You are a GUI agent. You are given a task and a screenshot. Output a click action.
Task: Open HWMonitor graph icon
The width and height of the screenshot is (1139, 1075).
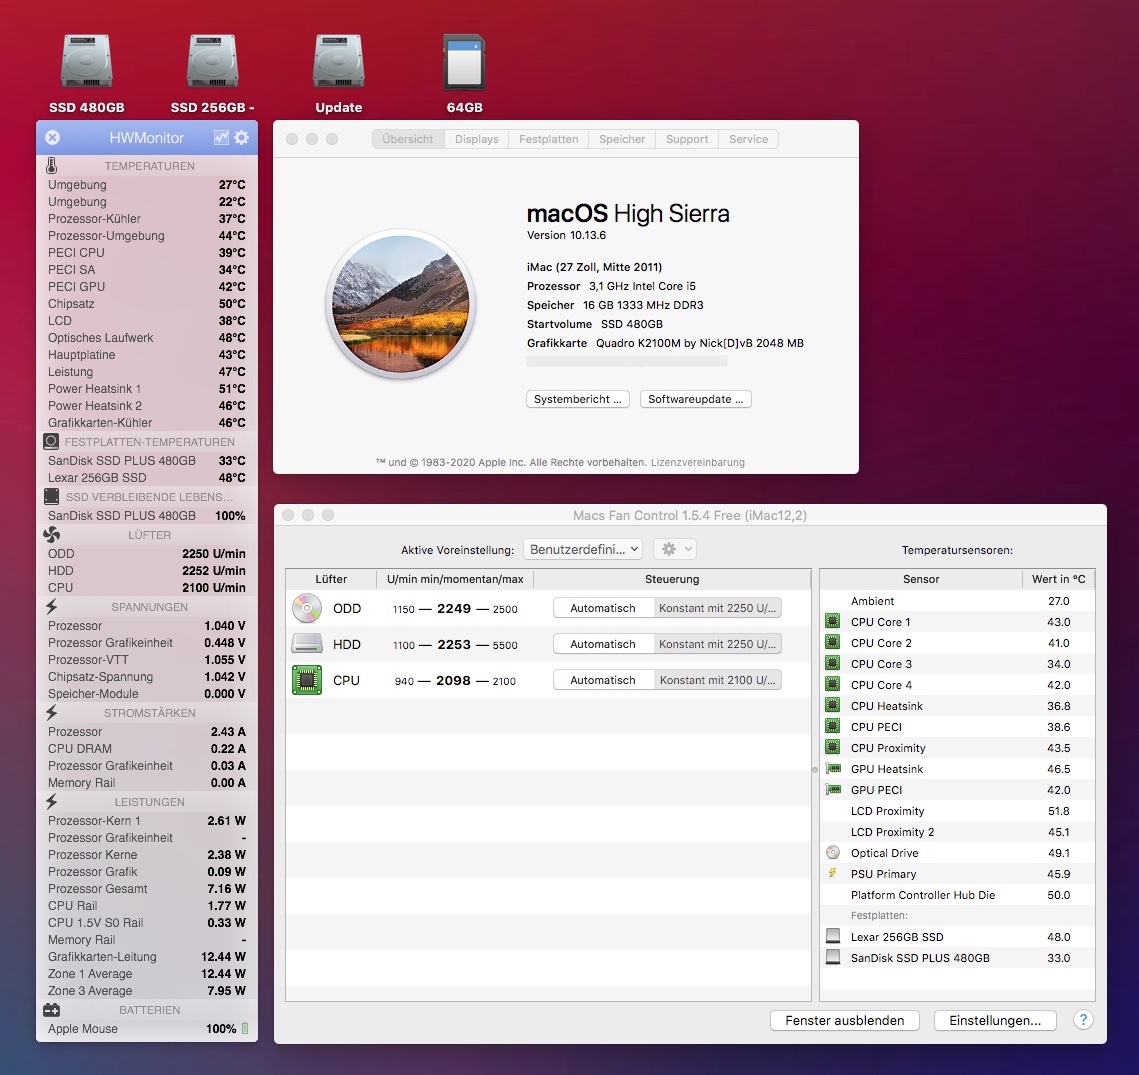coord(222,137)
